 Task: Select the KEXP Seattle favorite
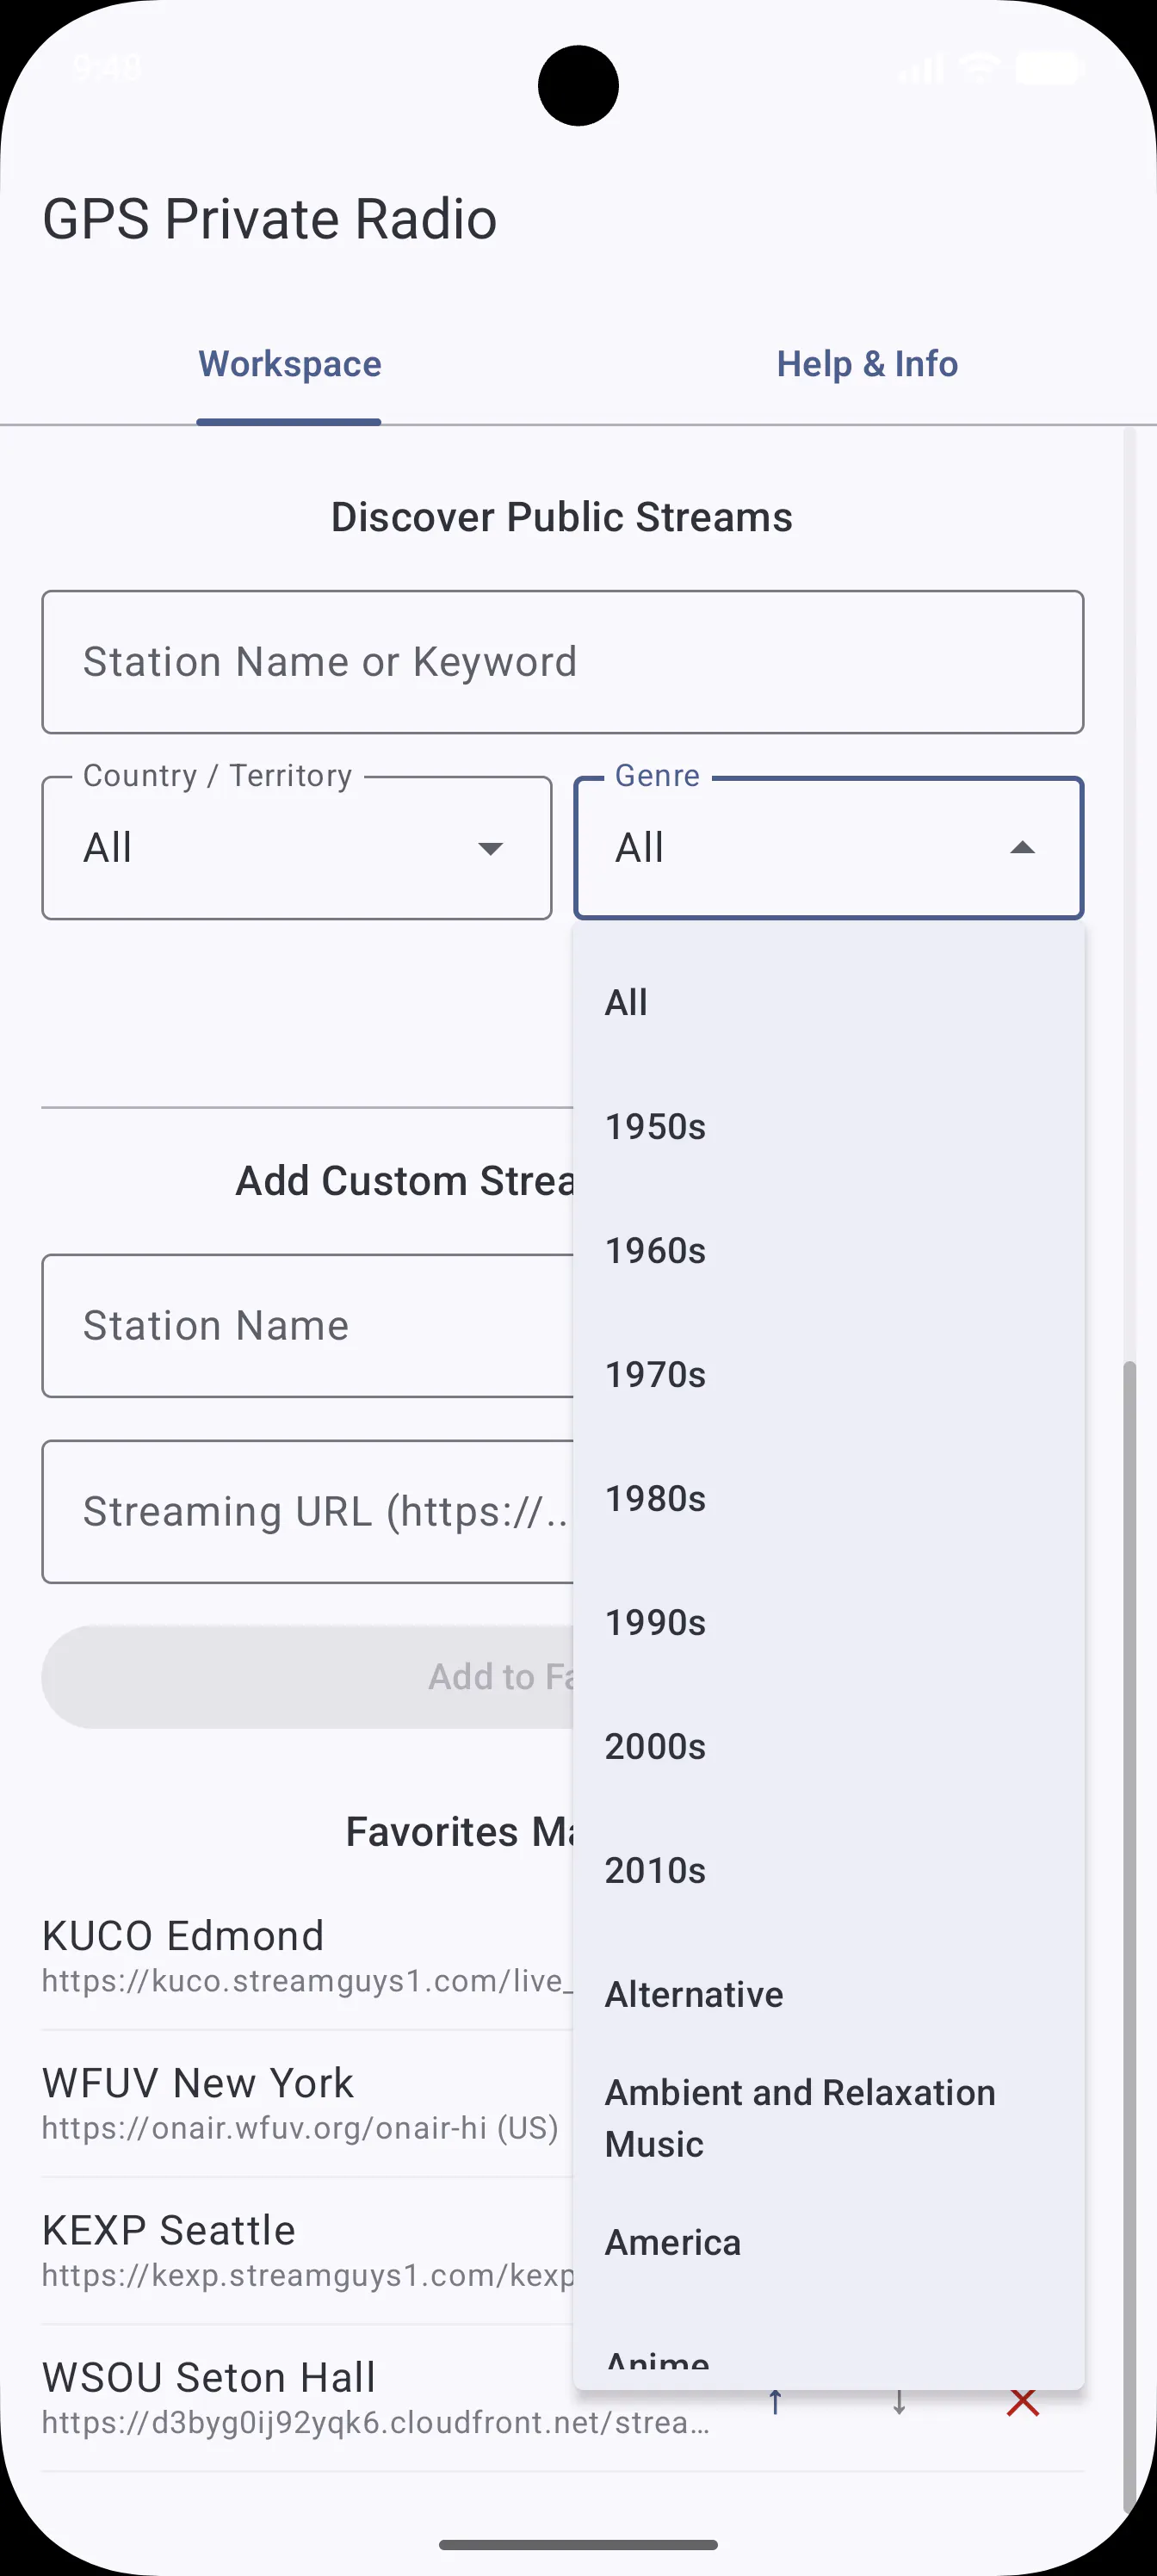(x=307, y=2250)
